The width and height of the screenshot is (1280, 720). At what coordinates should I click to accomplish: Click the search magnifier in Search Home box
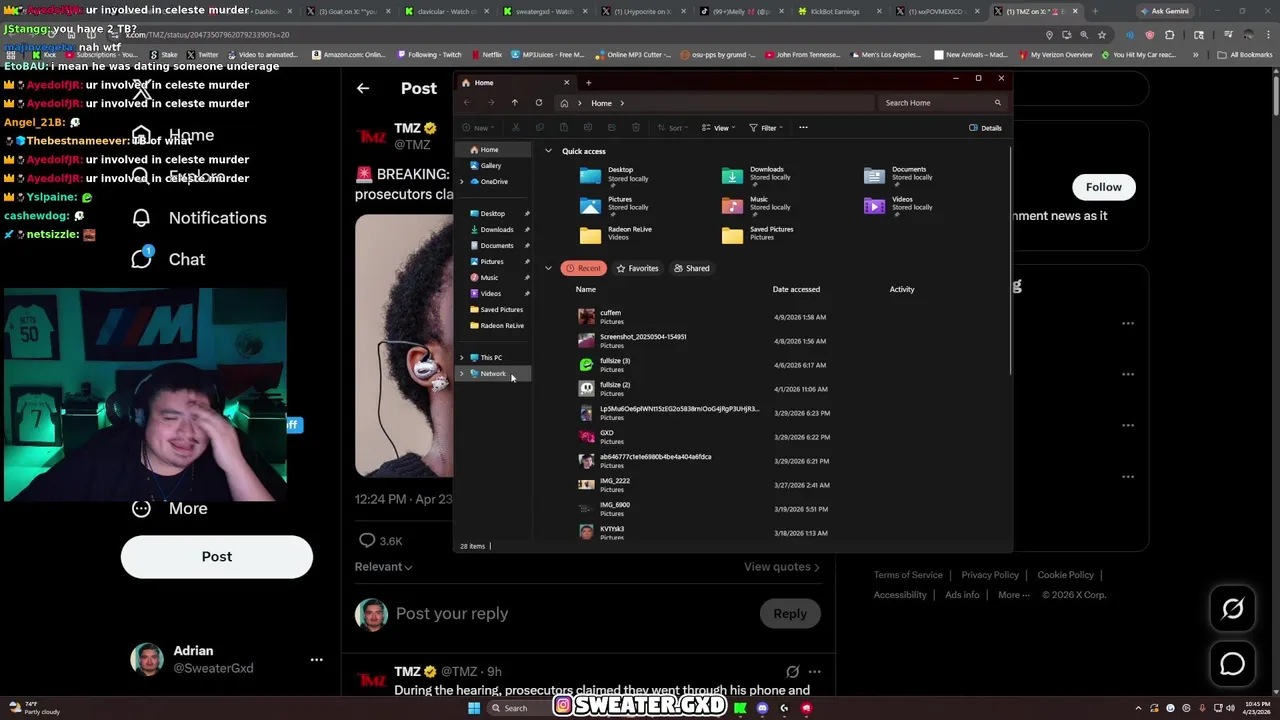point(997,103)
